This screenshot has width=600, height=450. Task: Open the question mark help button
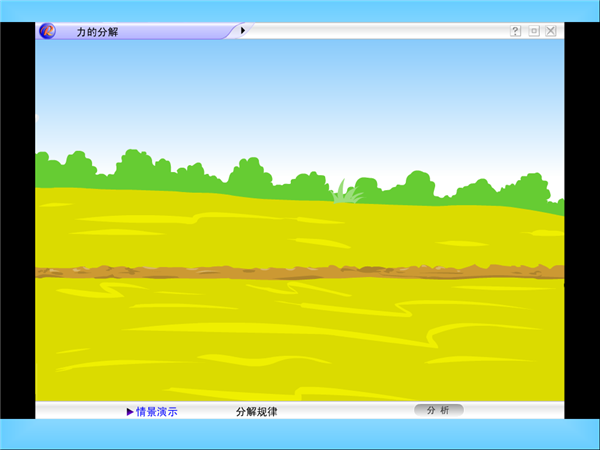[515, 31]
